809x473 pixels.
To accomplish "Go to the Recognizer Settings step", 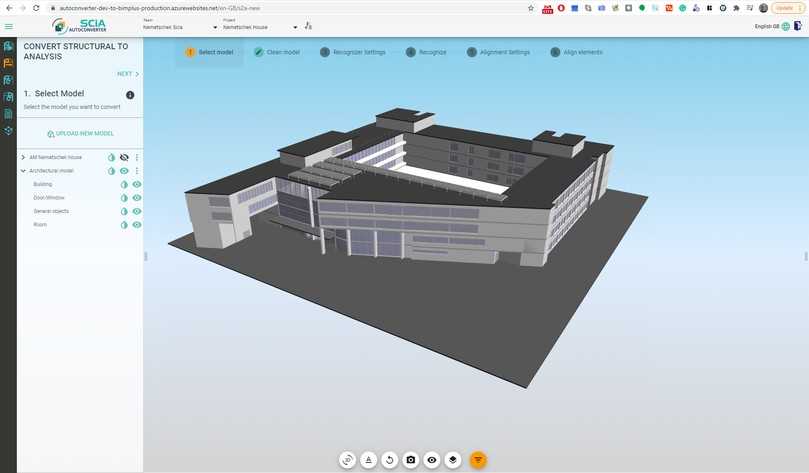I will [352, 52].
